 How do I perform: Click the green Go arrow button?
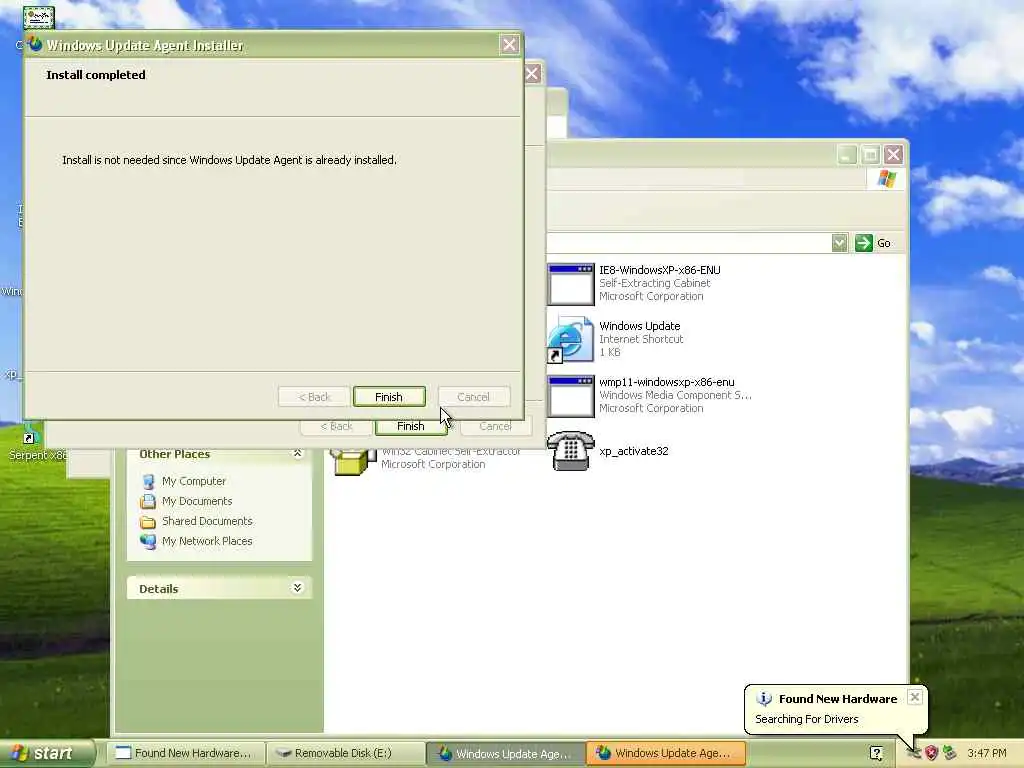[x=863, y=243]
